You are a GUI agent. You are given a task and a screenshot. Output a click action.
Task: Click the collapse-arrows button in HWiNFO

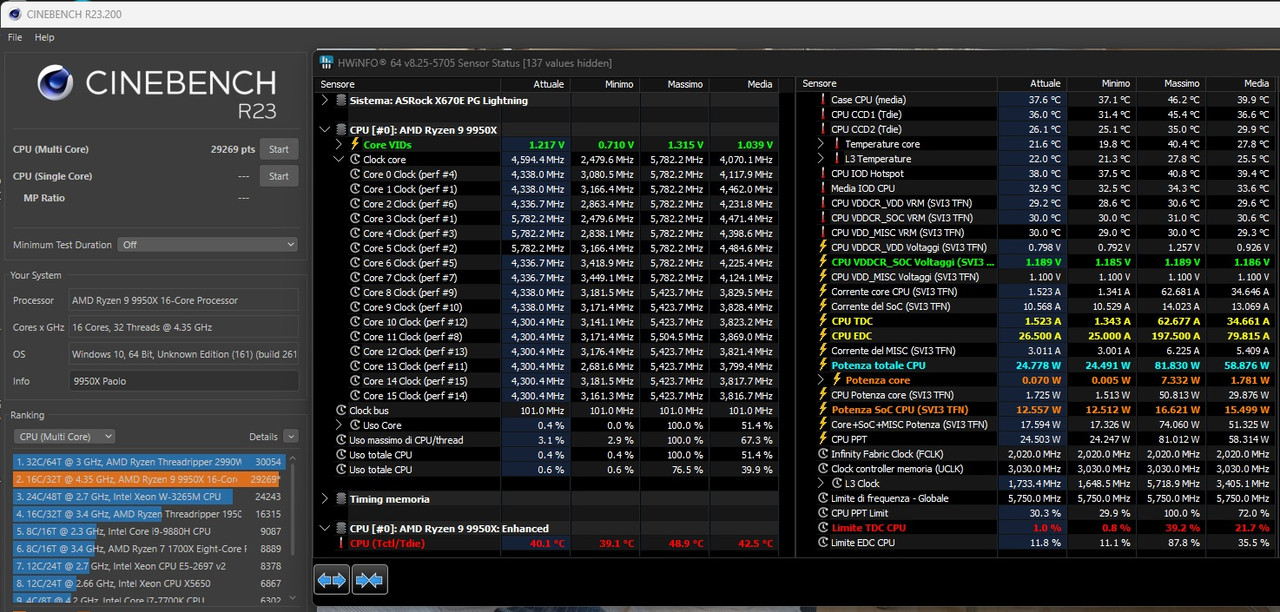click(370, 579)
